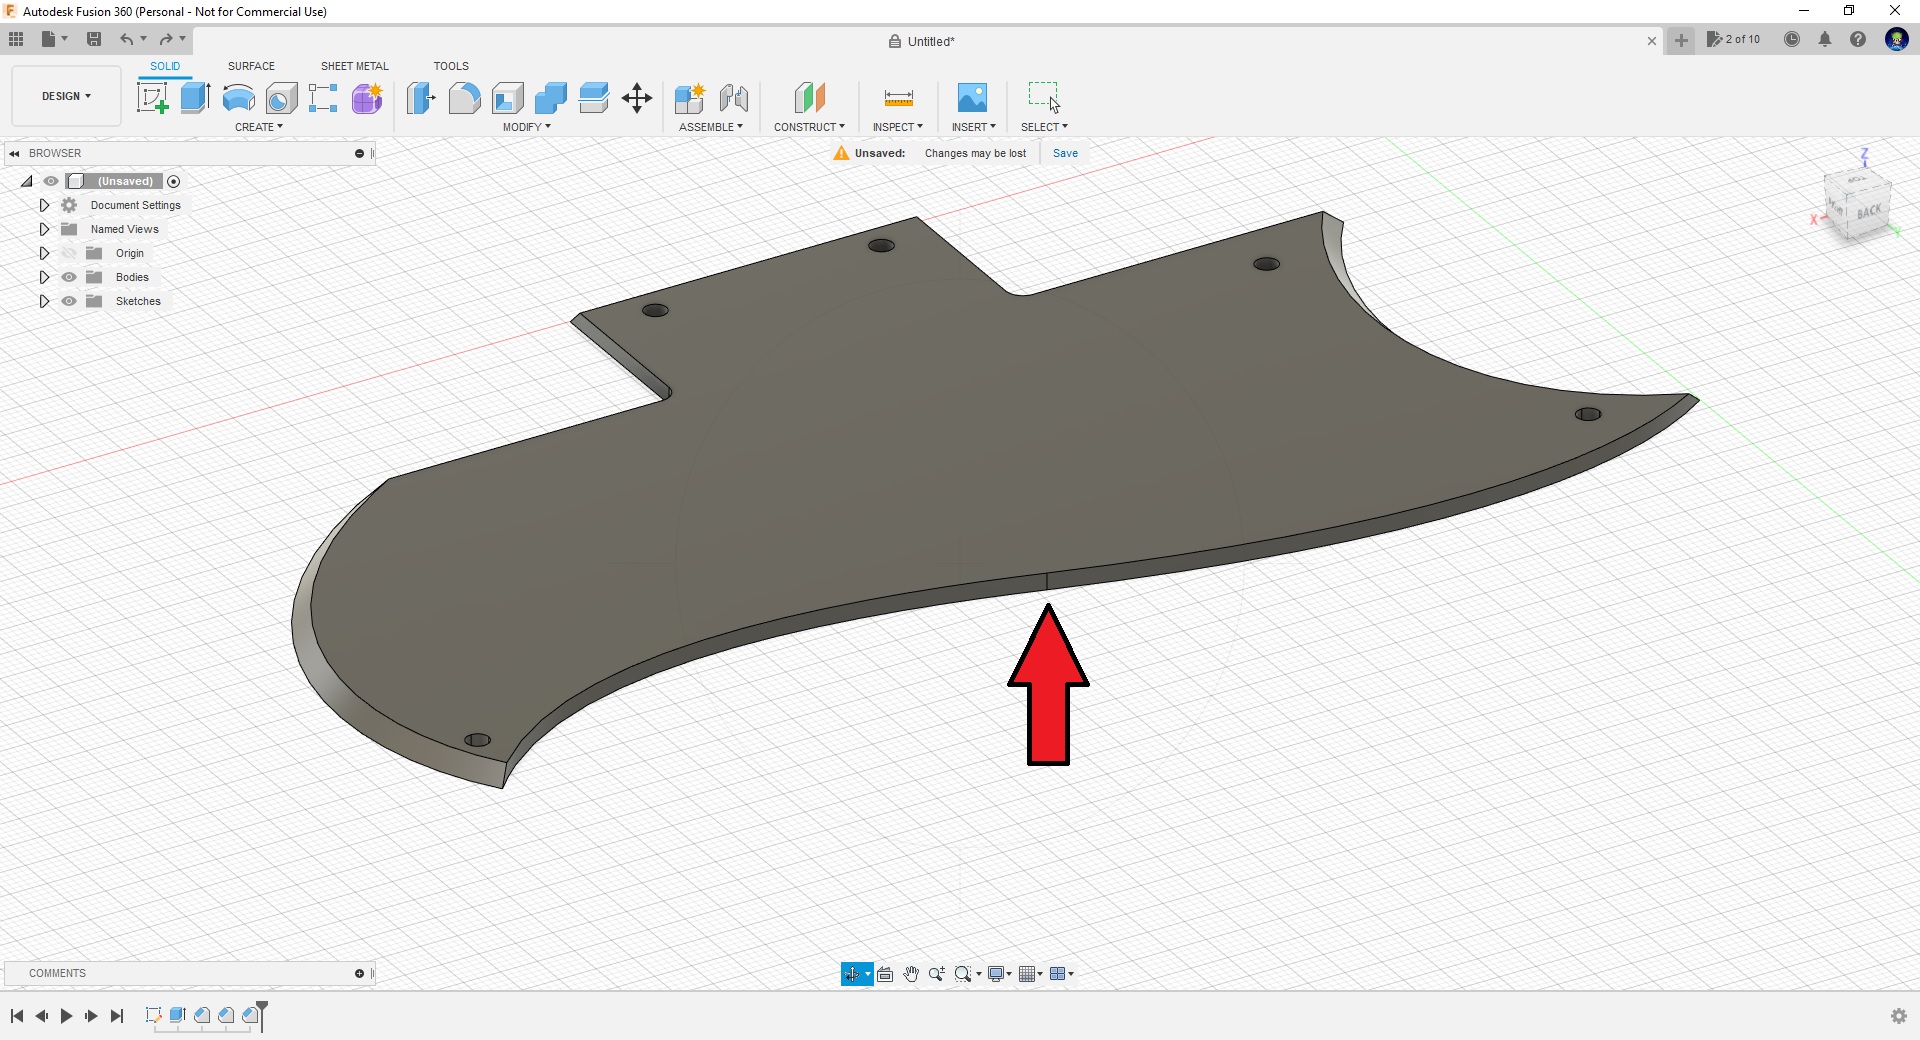This screenshot has width=1920, height=1040.
Task: Create a New Component
Action: pyautogui.click(x=690, y=98)
